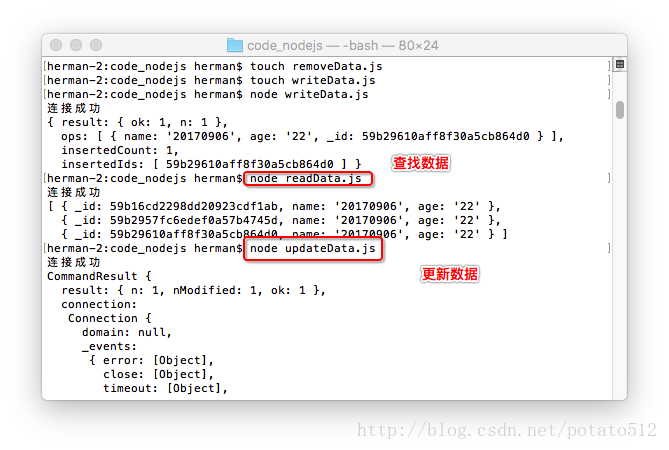Viewport: 669px width, 450px height.
Task: Click the 'timeout: [Object],' output line
Action: click(166, 389)
